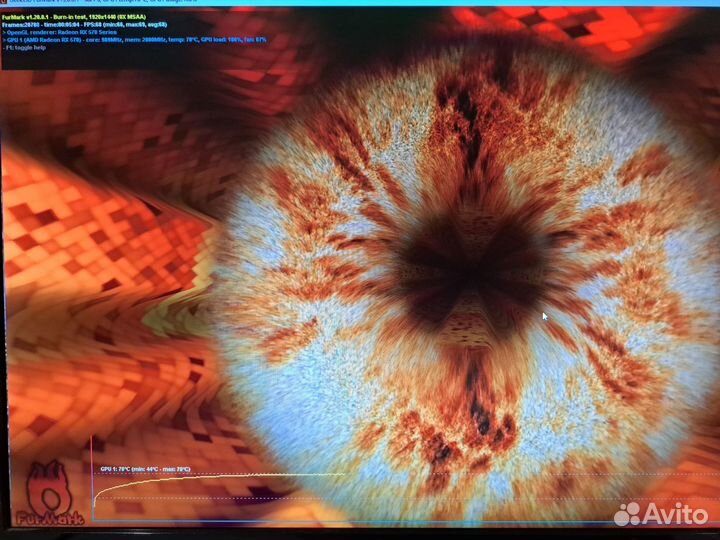Click the 'F1: toggle help' hint
The height and width of the screenshot is (540, 720).
tap(24, 47)
